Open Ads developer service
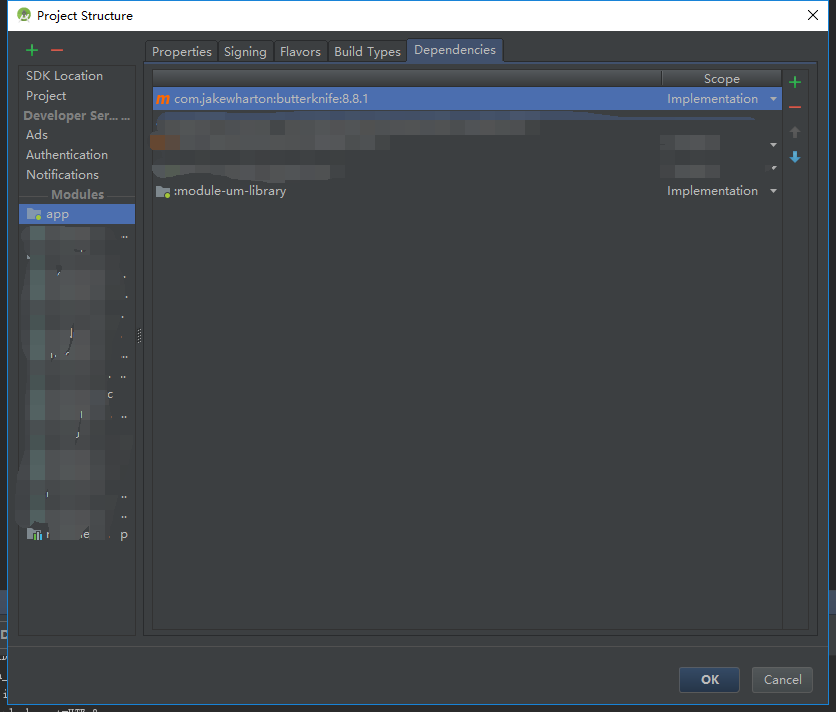 click(37, 135)
